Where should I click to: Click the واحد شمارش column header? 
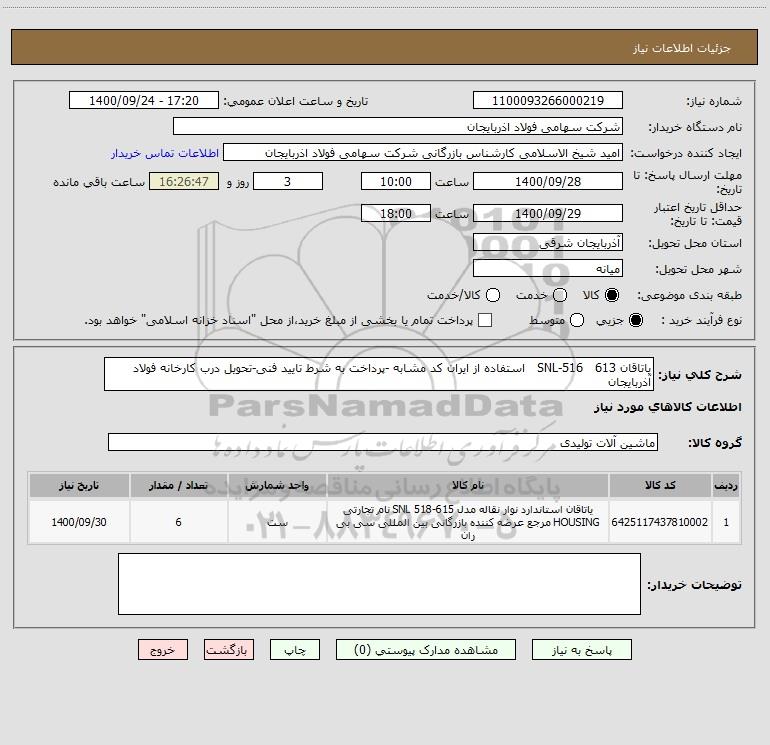277,485
